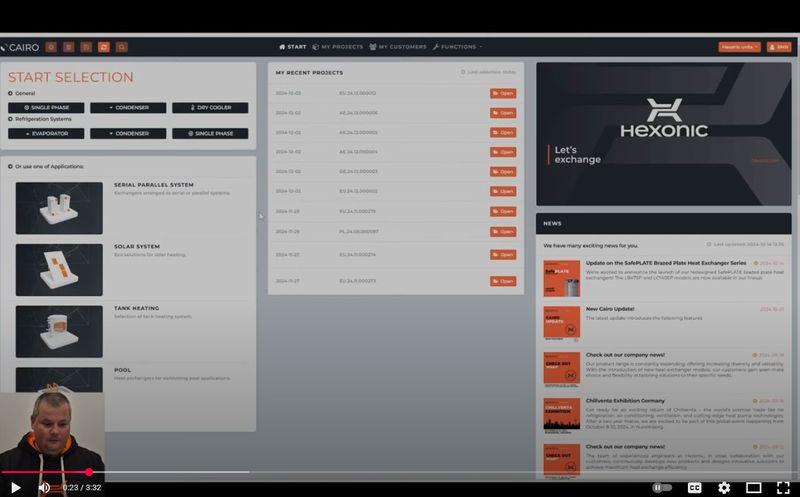
Task: Open project EU.24.12.000013
Action: coord(503,93)
